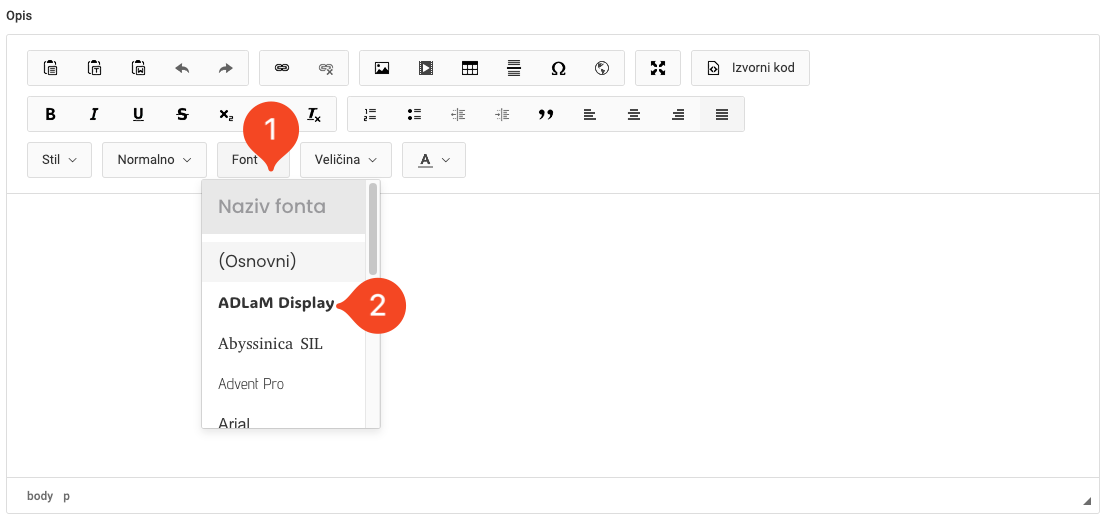Align text right

(678, 115)
